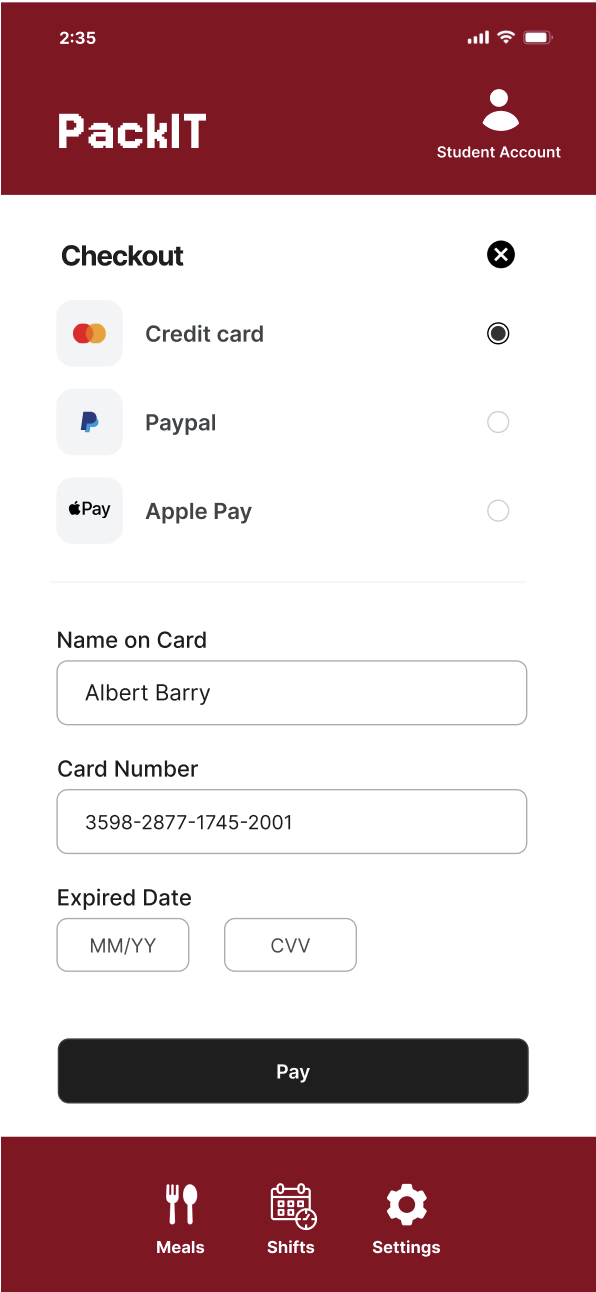Select the Credit card radio button
The width and height of the screenshot is (596, 1292).
(x=498, y=333)
